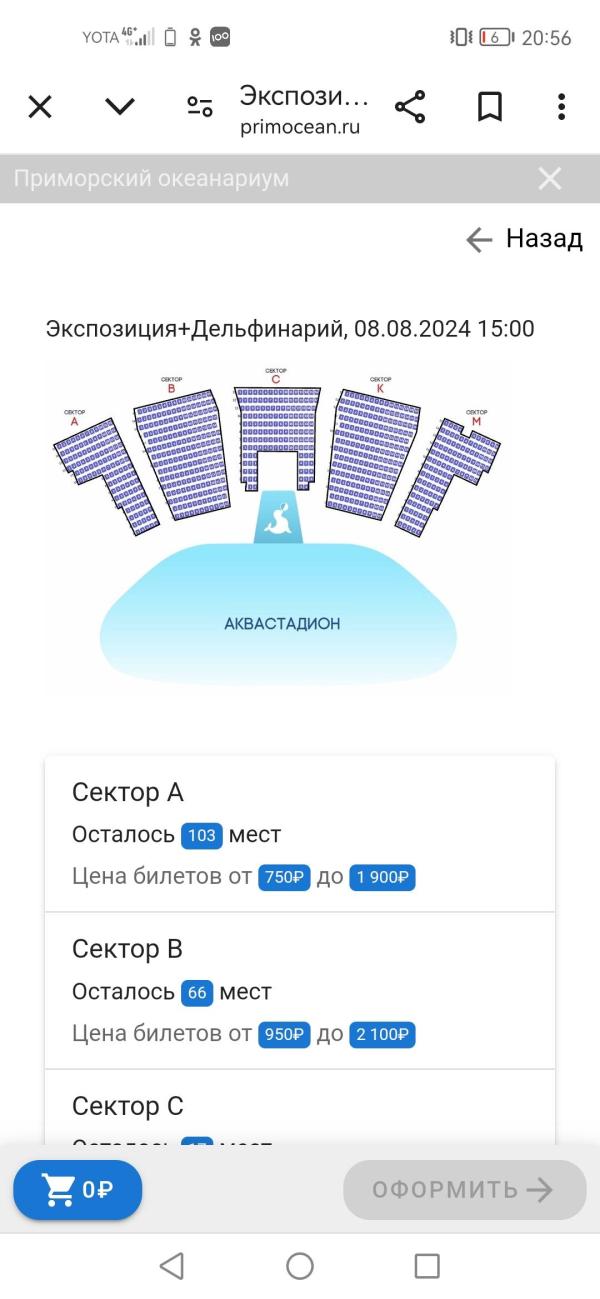Image resolution: width=600 pixels, height=1299 pixels.
Task: Tap the minimize chevron down icon
Action: (120, 106)
